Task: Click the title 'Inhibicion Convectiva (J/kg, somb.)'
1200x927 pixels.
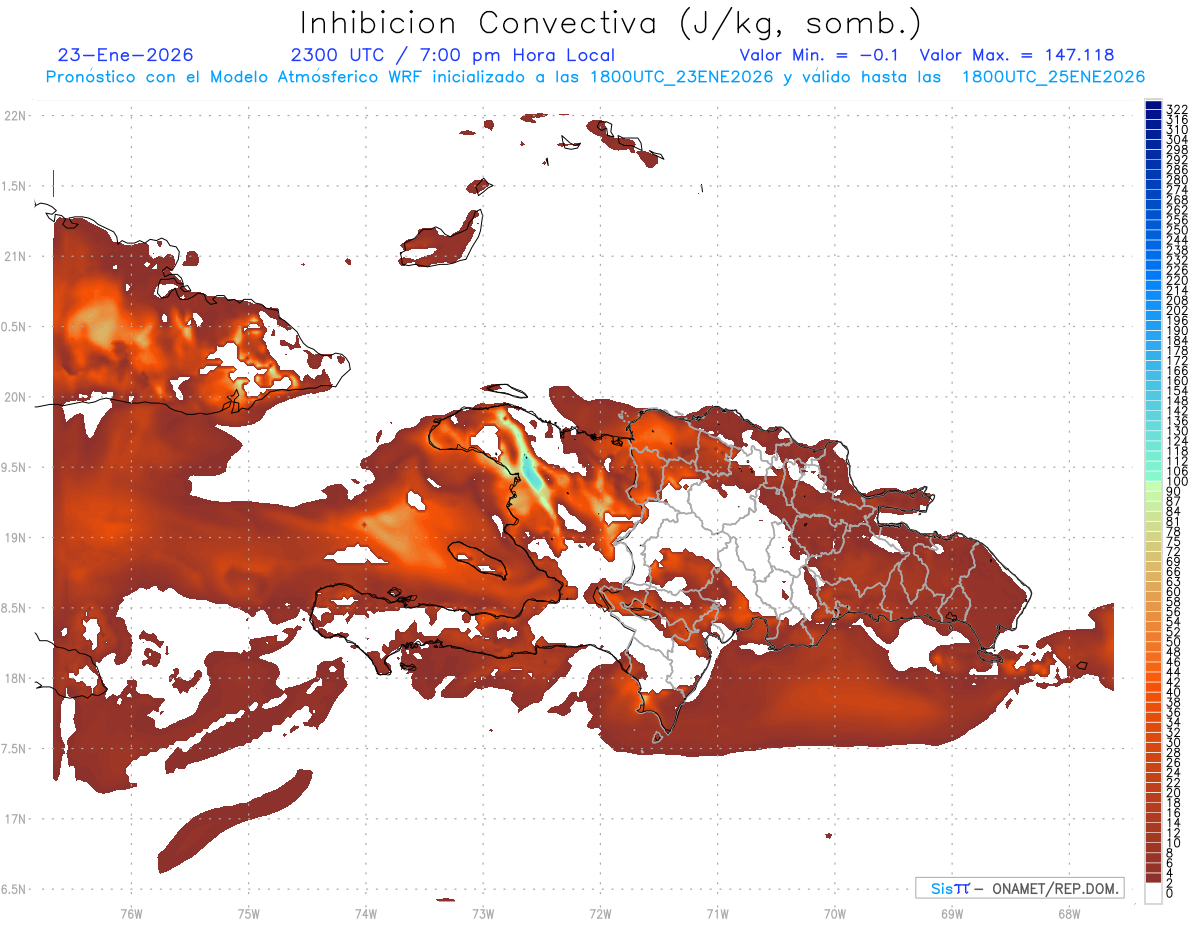Action: (x=611, y=23)
